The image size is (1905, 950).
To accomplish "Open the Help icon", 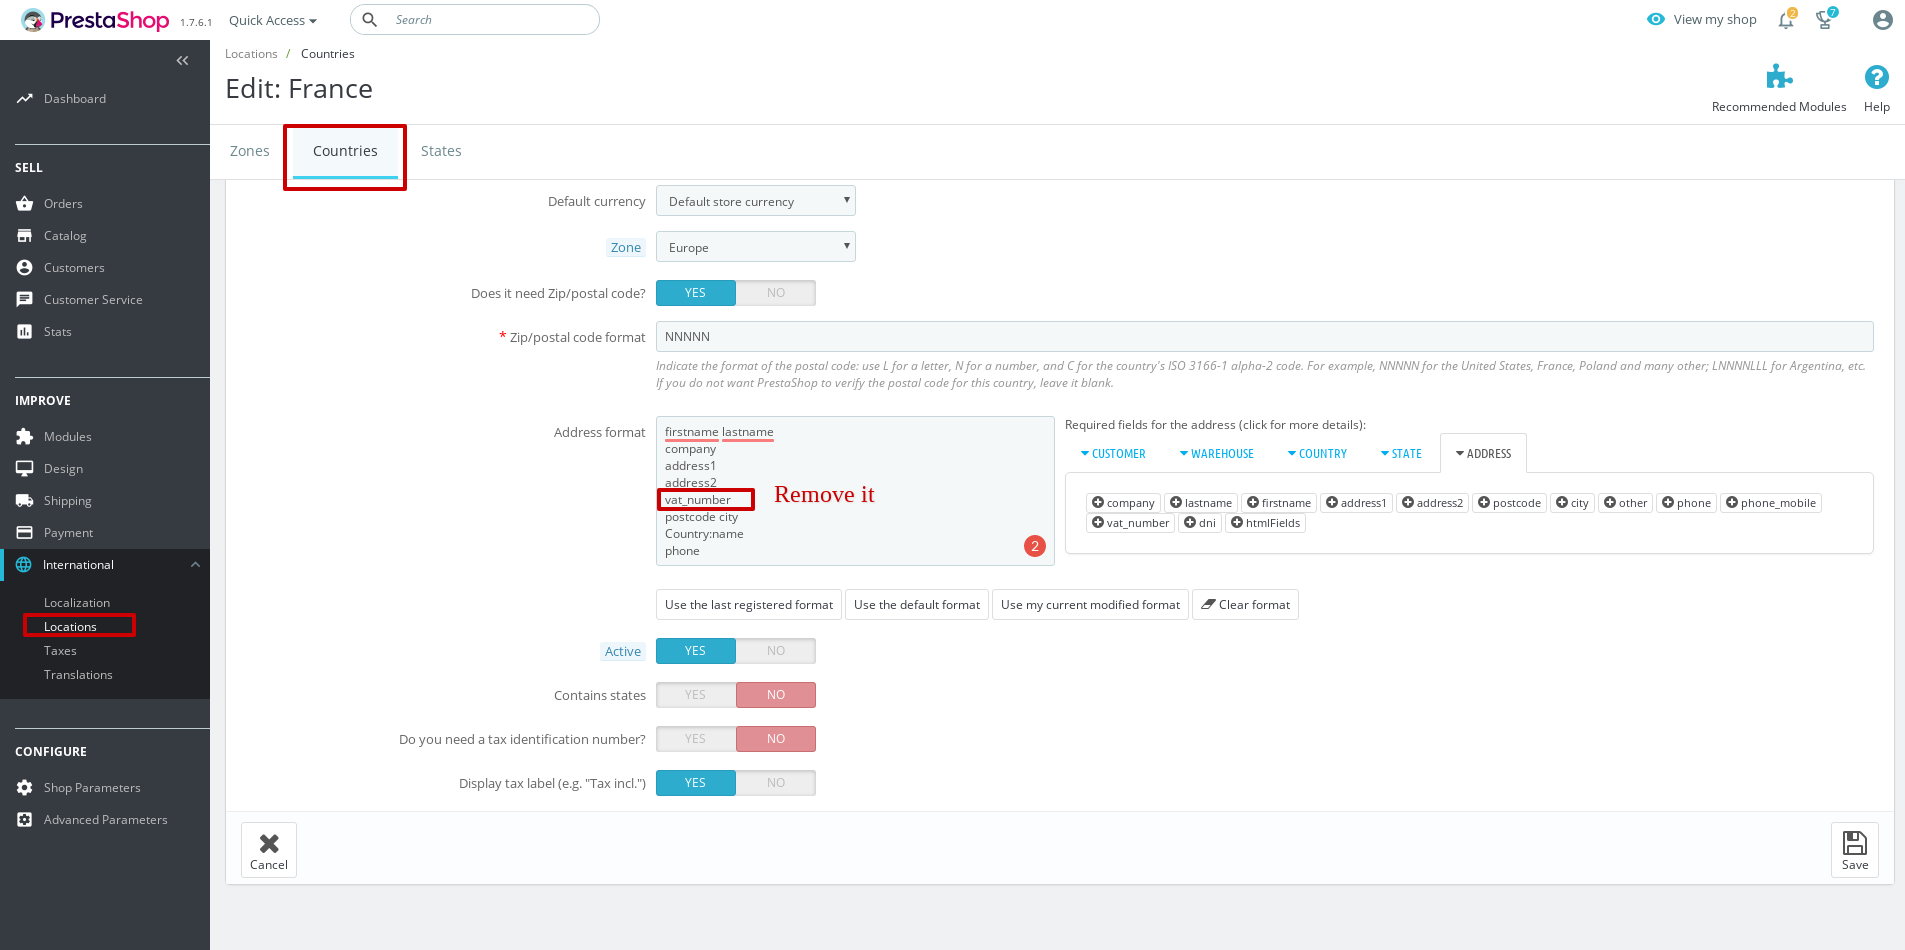I will (x=1876, y=75).
